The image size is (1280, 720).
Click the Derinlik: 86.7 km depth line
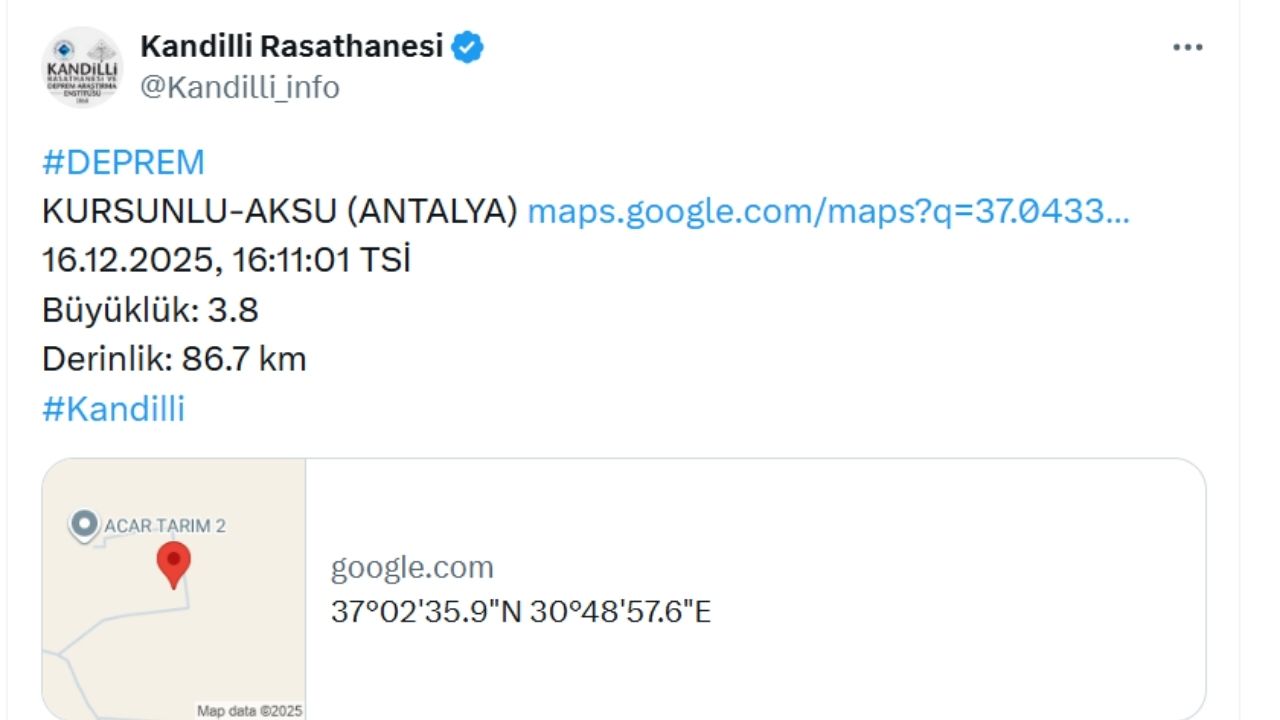pos(174,359)
